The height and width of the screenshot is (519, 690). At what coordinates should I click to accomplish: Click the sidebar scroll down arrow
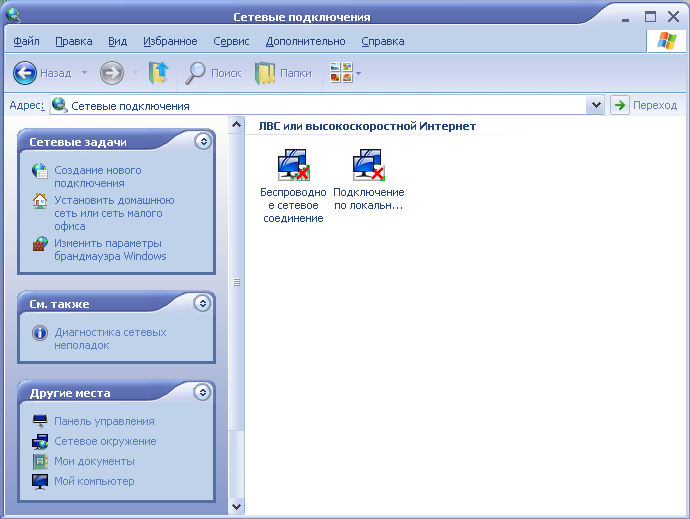point(236,507)
